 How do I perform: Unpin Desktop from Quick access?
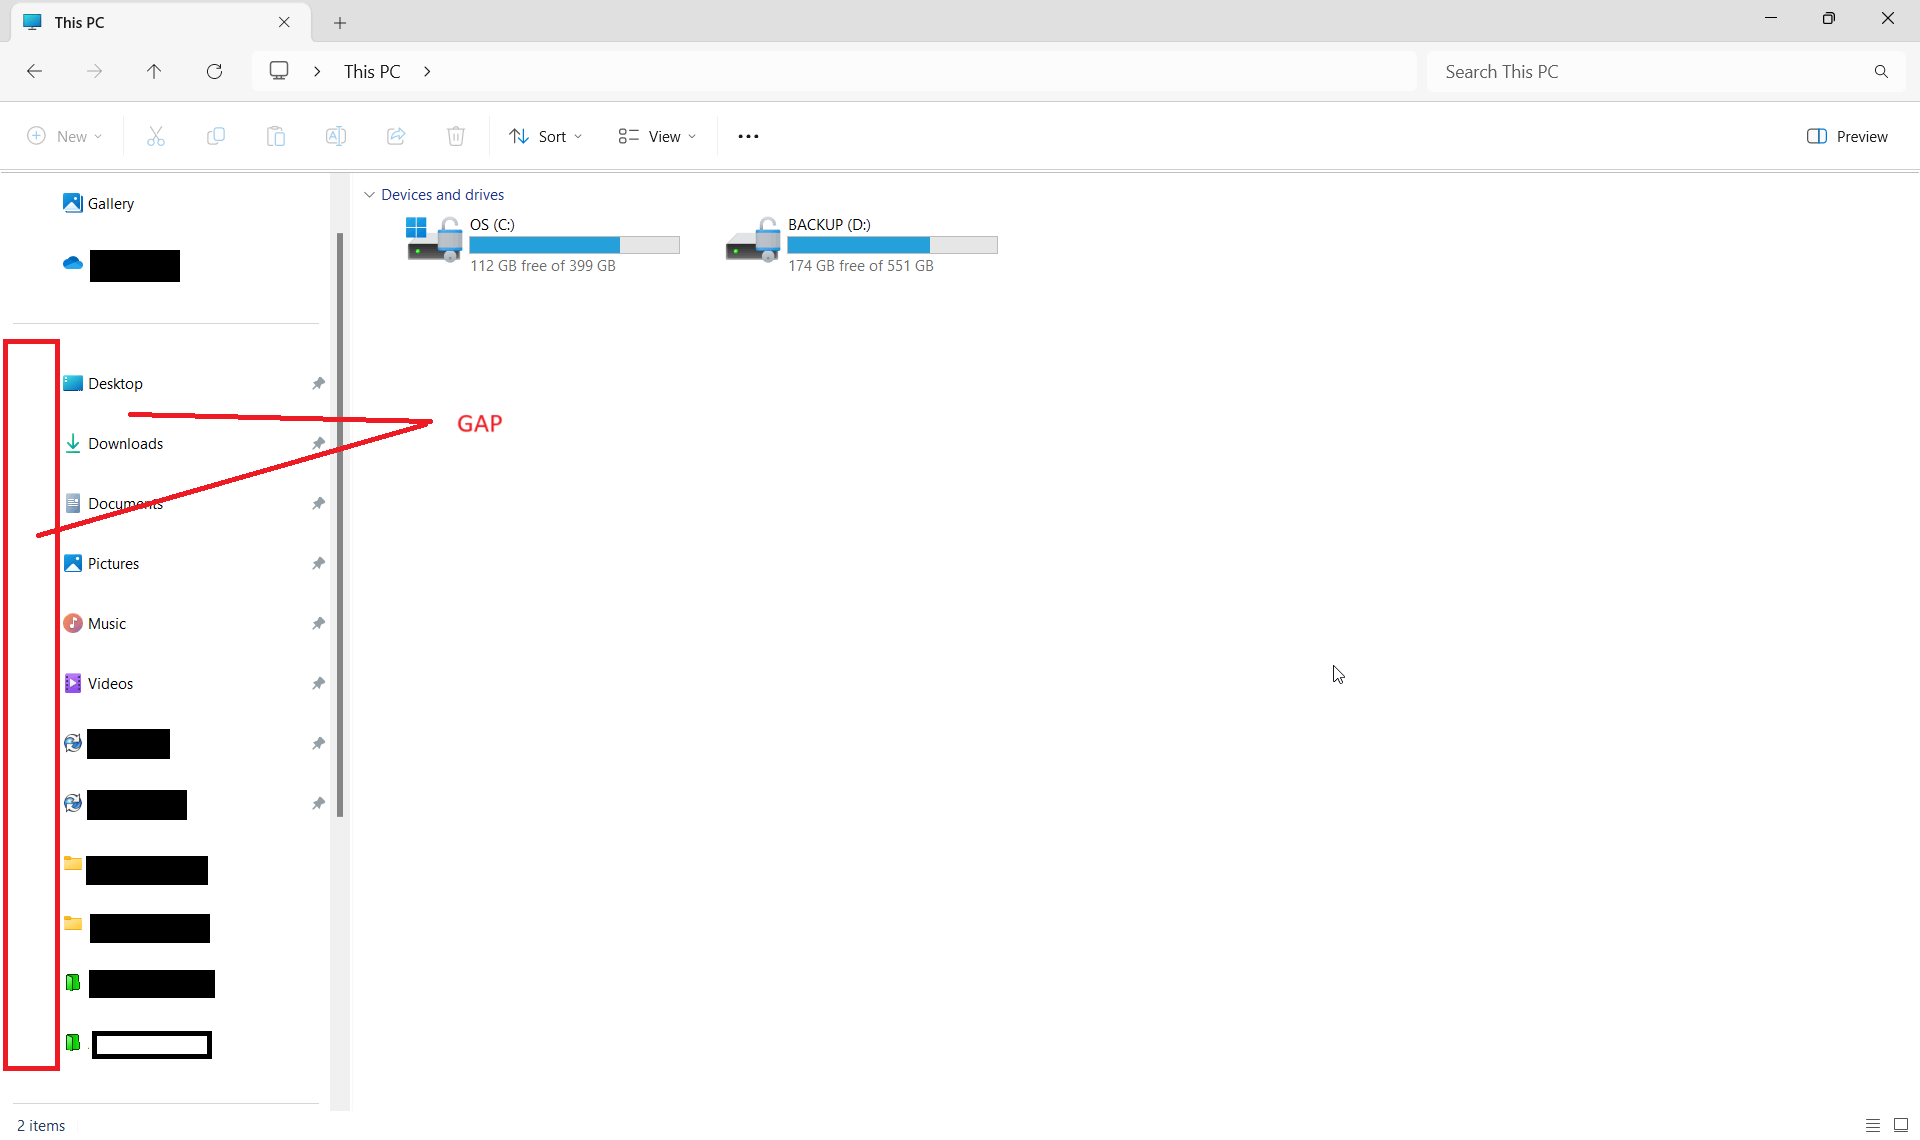coord(318,384)
